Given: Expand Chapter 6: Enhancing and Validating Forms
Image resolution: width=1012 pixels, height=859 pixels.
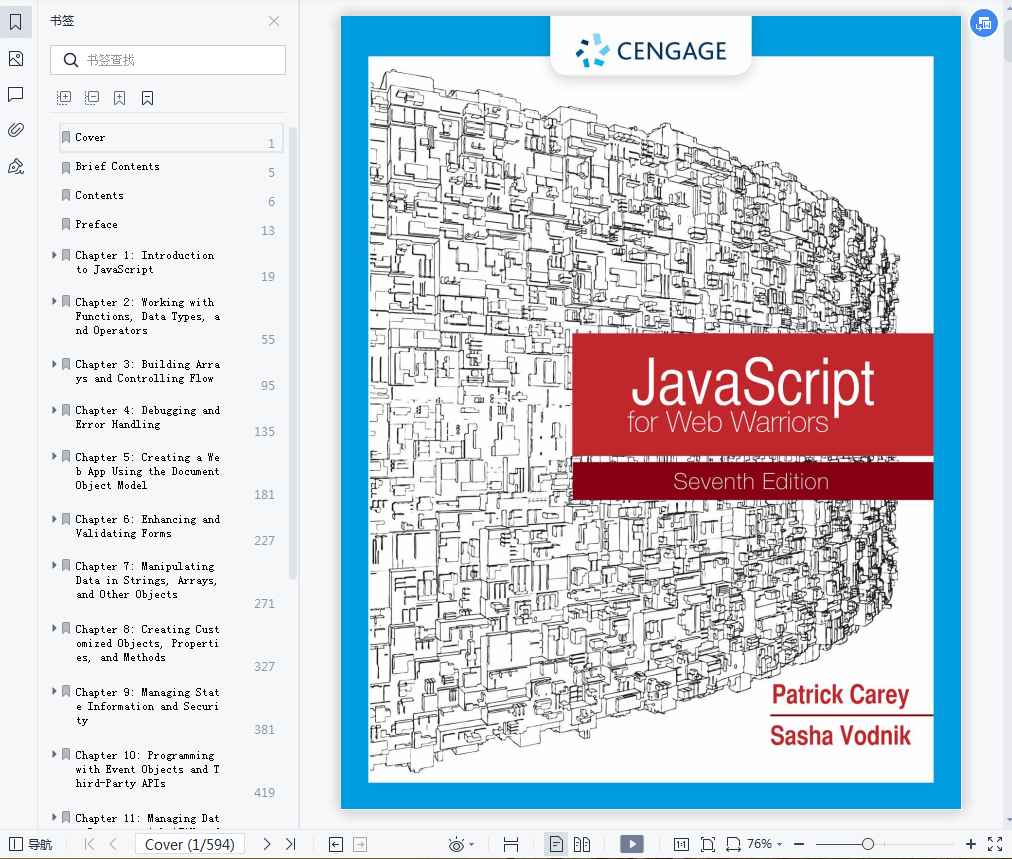Looking at the screenshot, I should coord(54,519).
